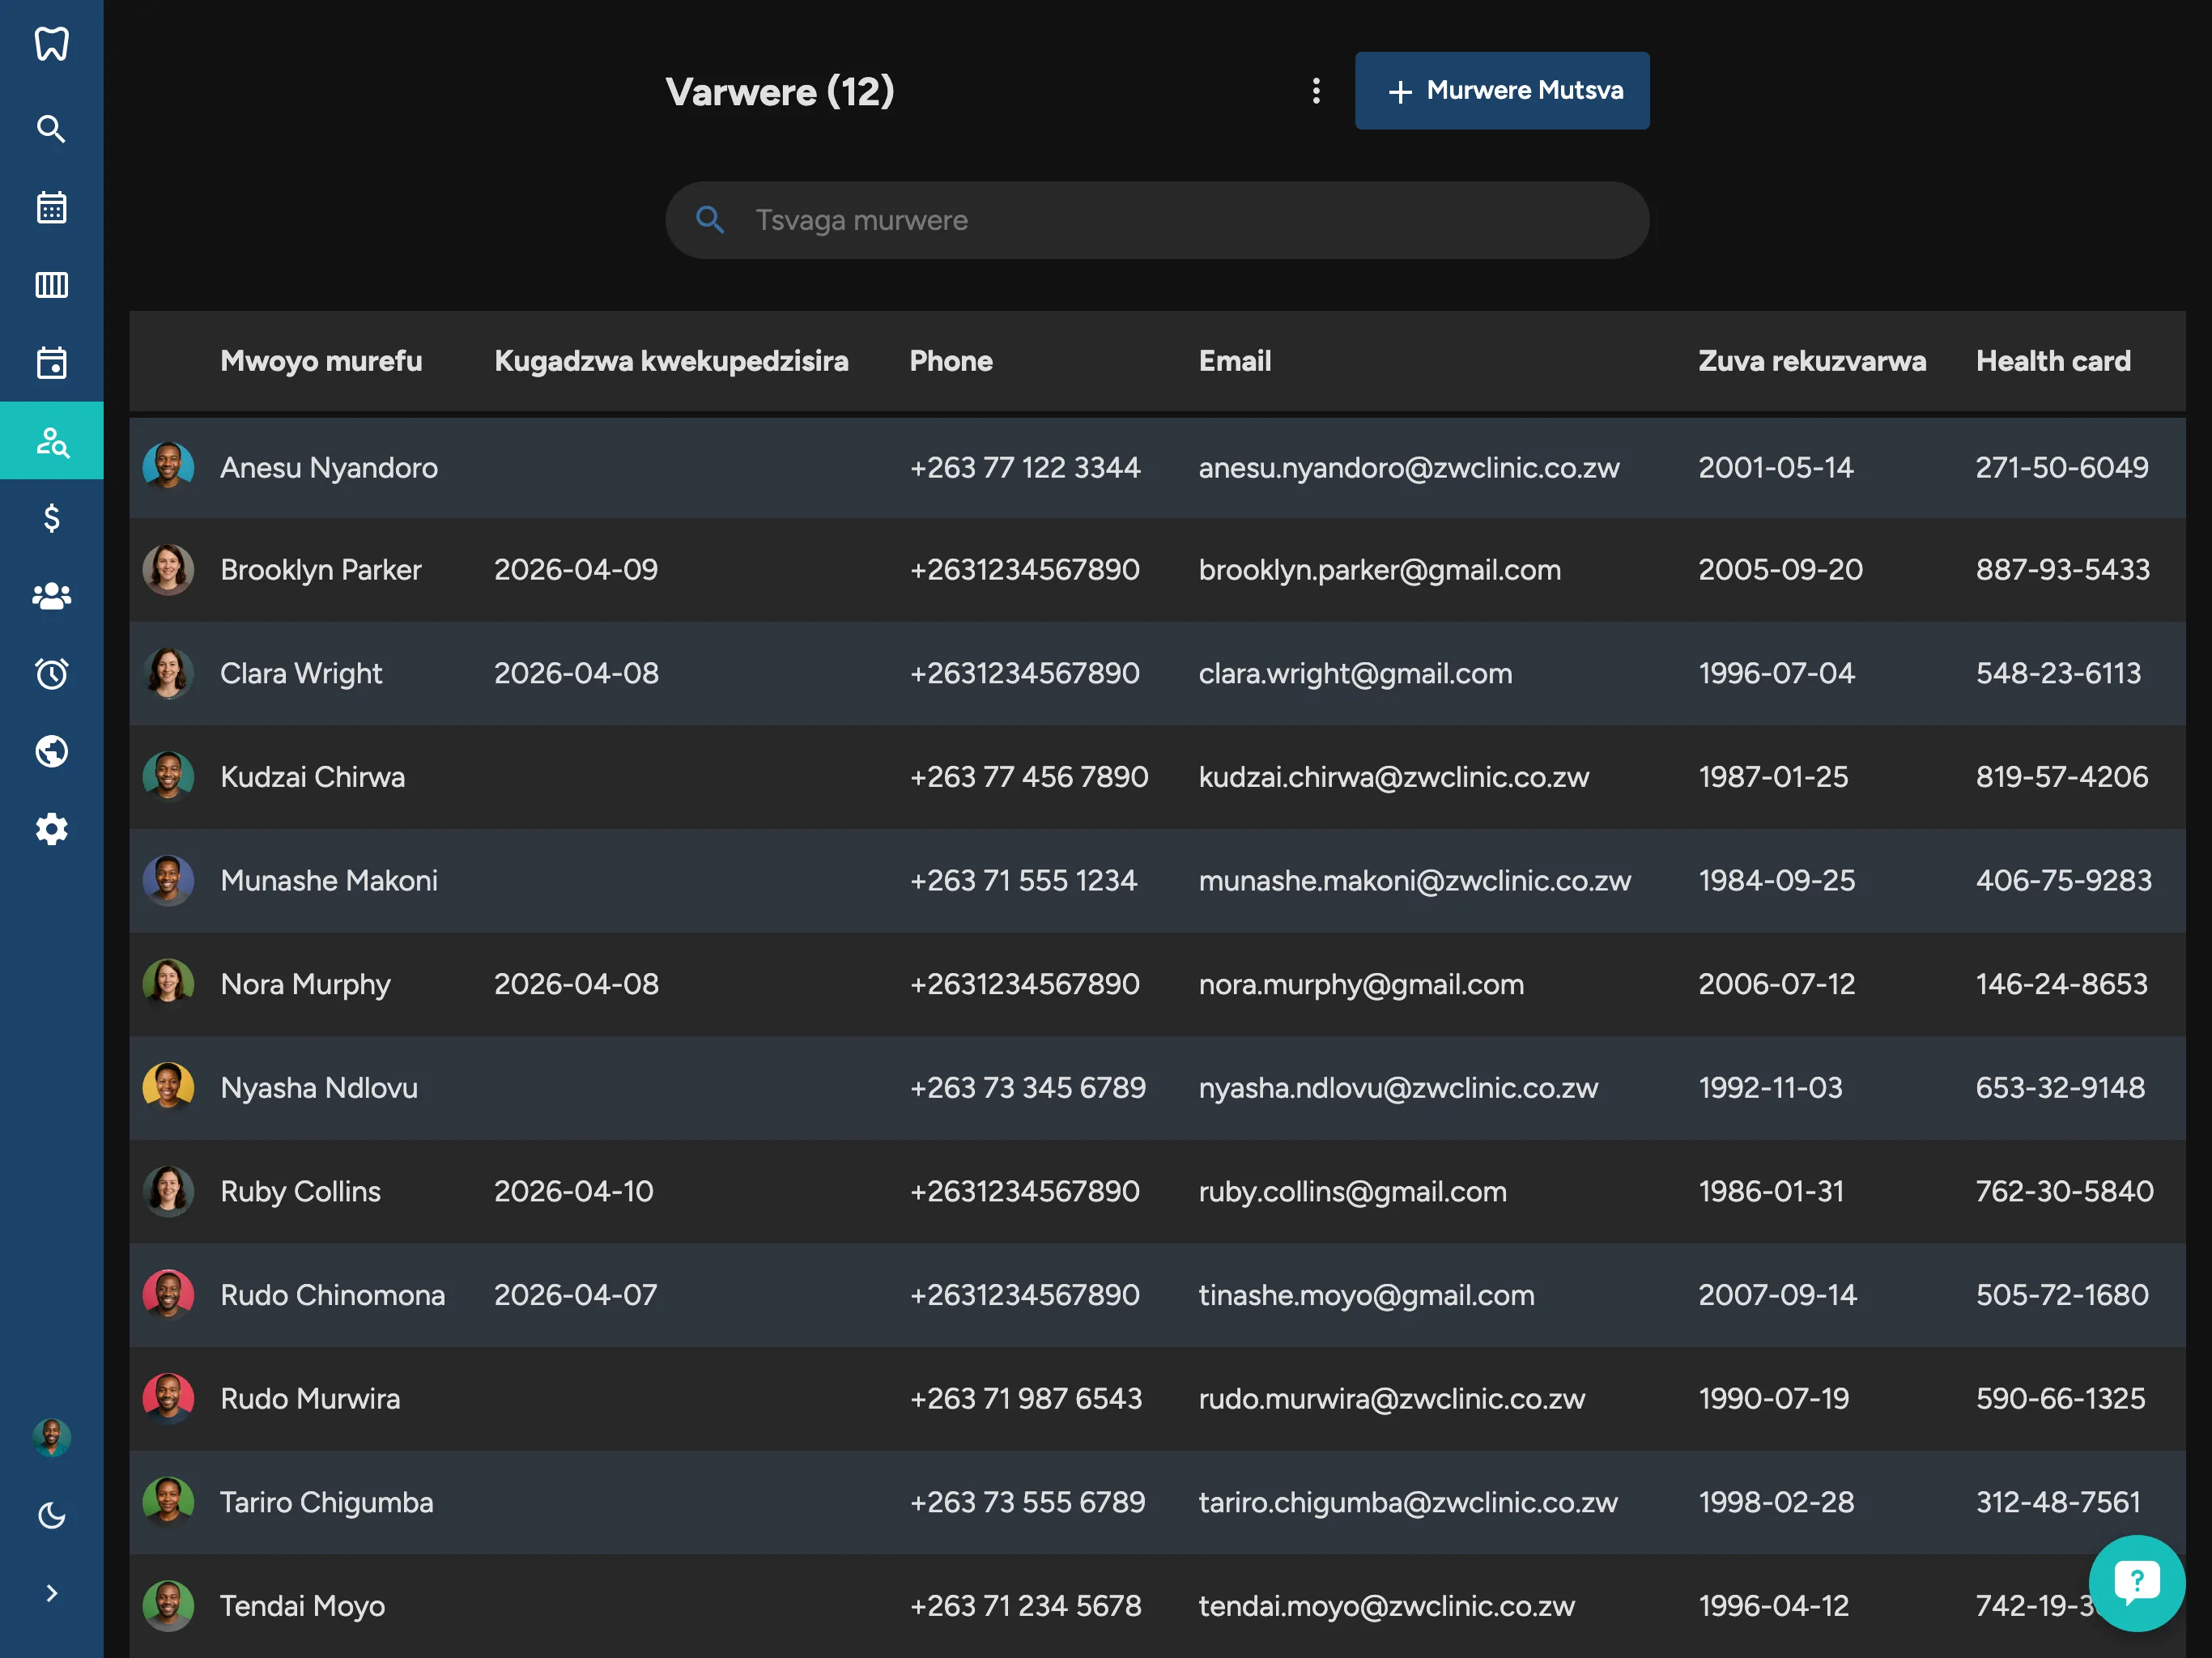Open the alarm clock reminders icon
The image size is (2212, 1658).
51,673
